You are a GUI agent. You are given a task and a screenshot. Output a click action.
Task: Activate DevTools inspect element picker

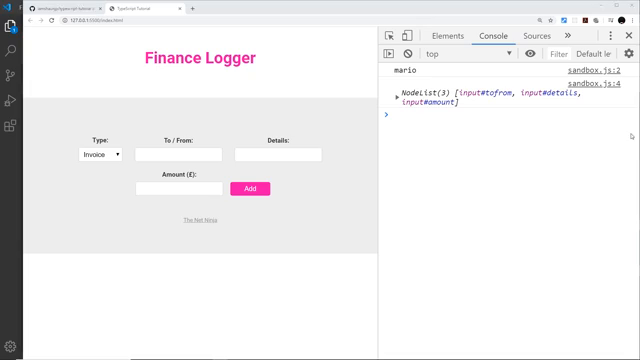pos(389,36)
